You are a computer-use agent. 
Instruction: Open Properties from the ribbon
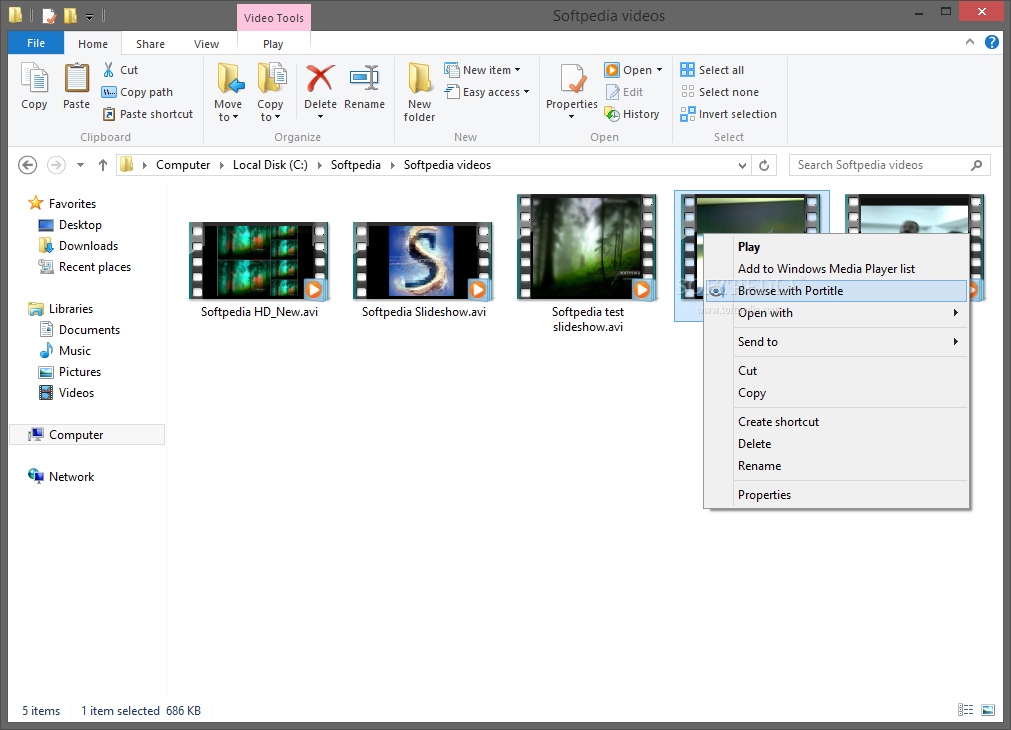[572, 90]
